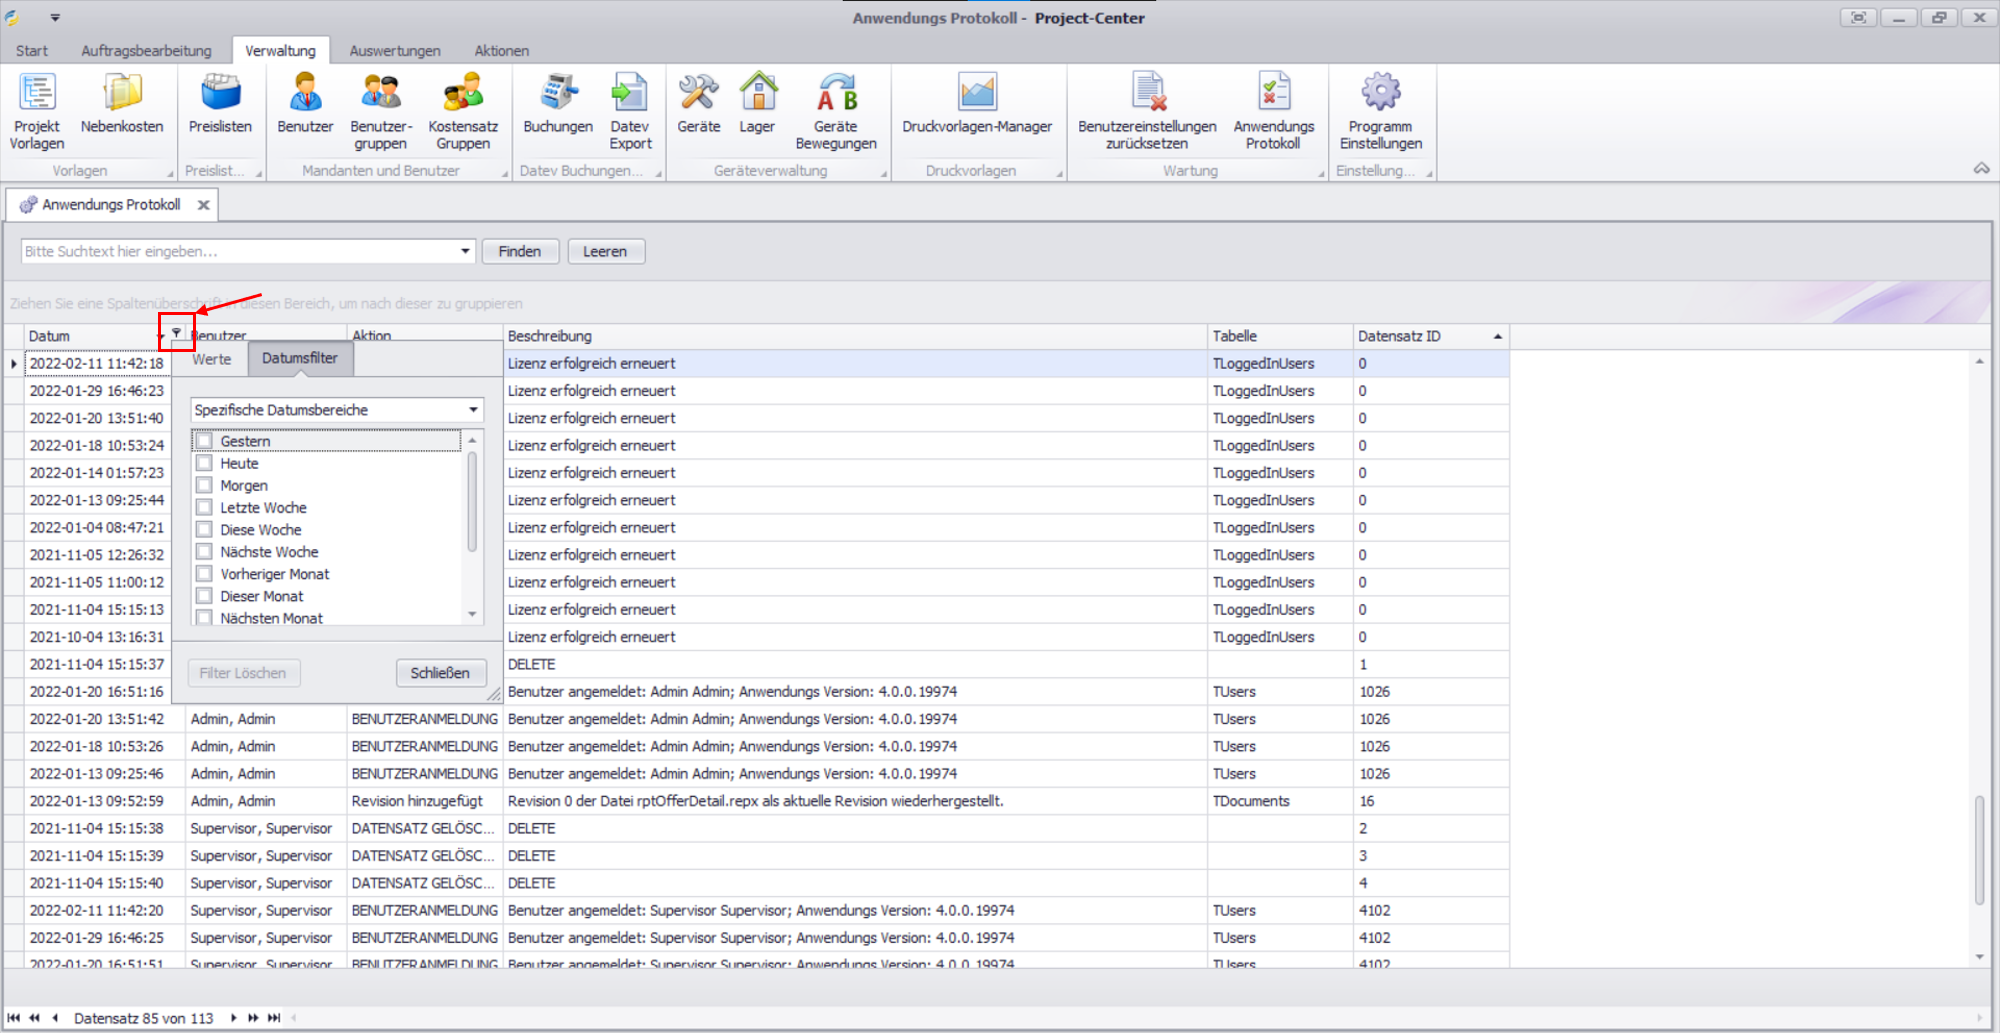
Task: Expand the Spezifische Datumsbereiche dropdown
Action: pyautogui.click(x=473, y=410)
